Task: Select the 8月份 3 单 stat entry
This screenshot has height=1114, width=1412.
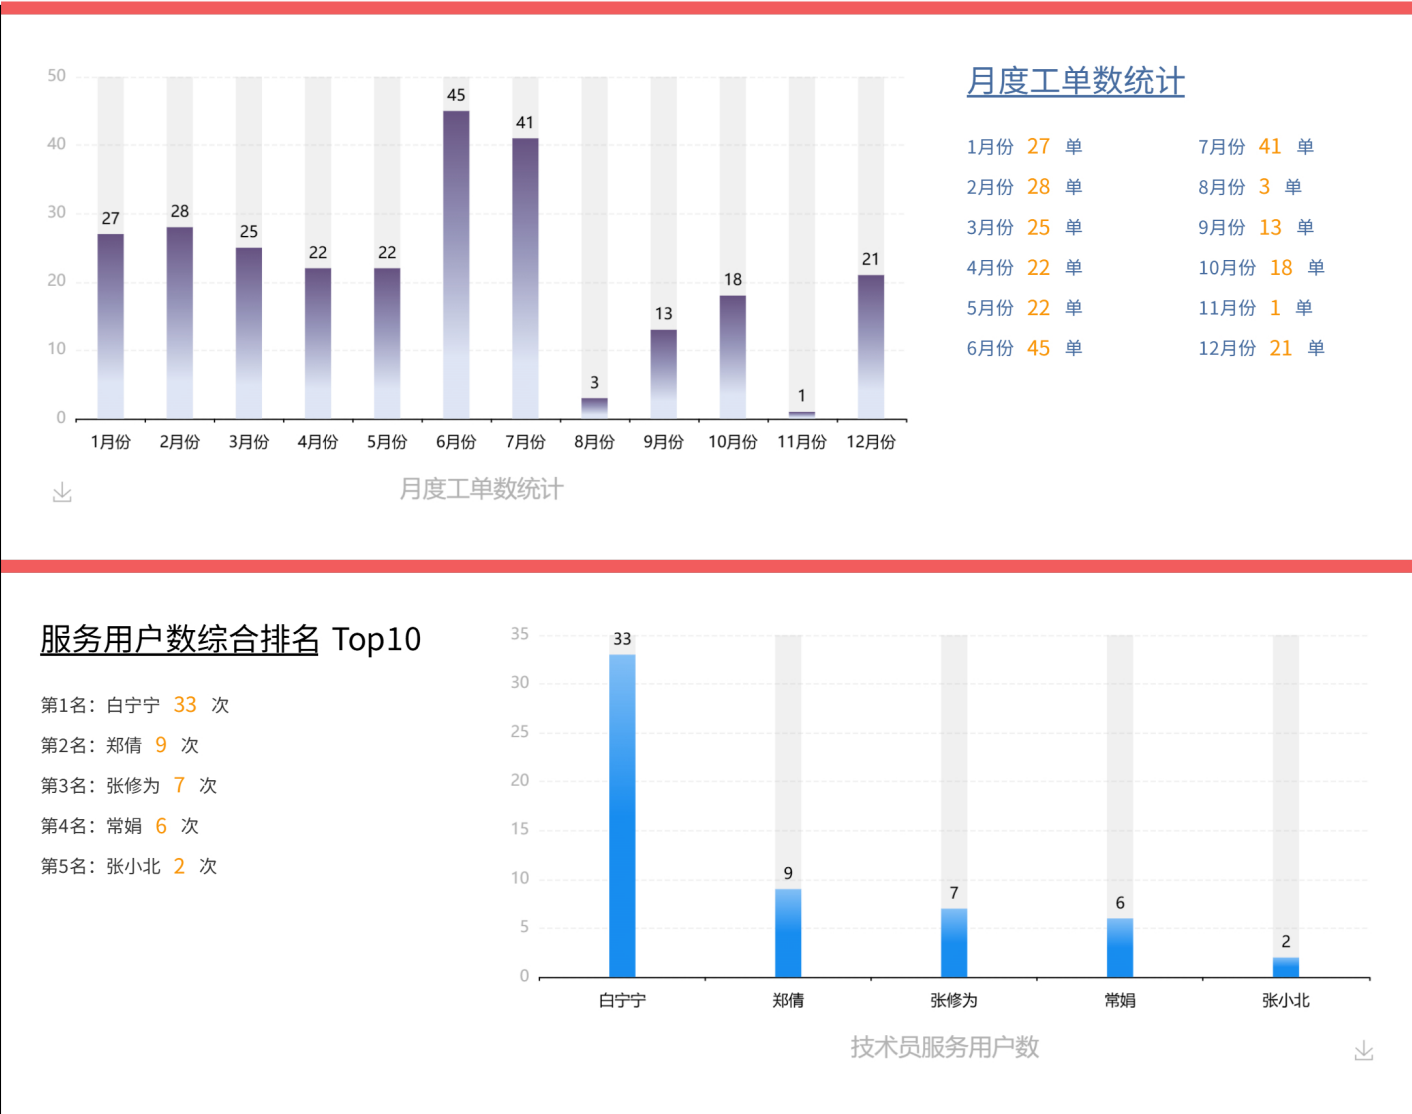Action: [1250, 187]
